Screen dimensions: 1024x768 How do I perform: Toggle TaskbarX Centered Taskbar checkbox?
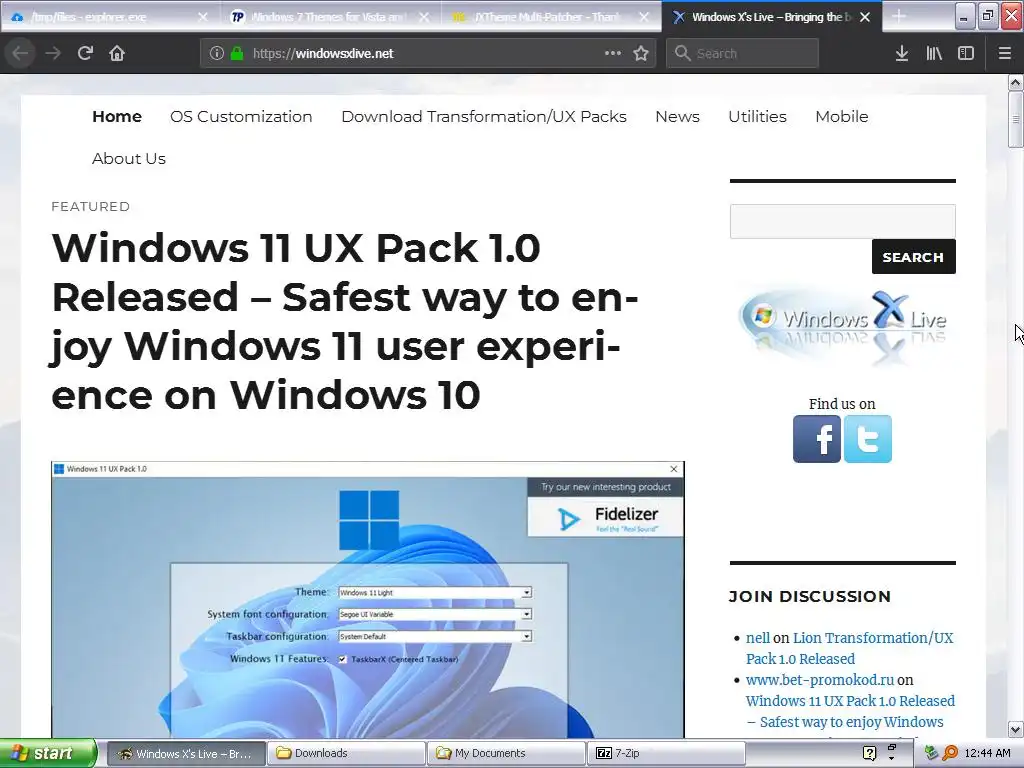point(342,659)
